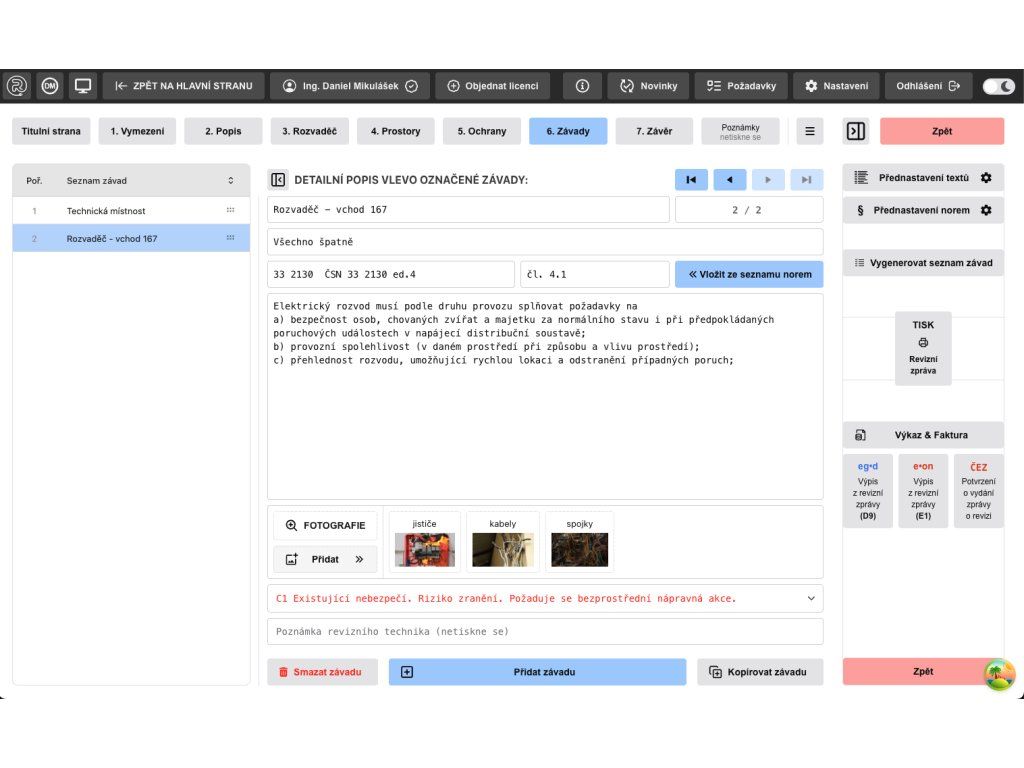Open hamburger menu icon next to Poznámky
1024x768 pixels.
pyautogui.click(x=809, y=131)
